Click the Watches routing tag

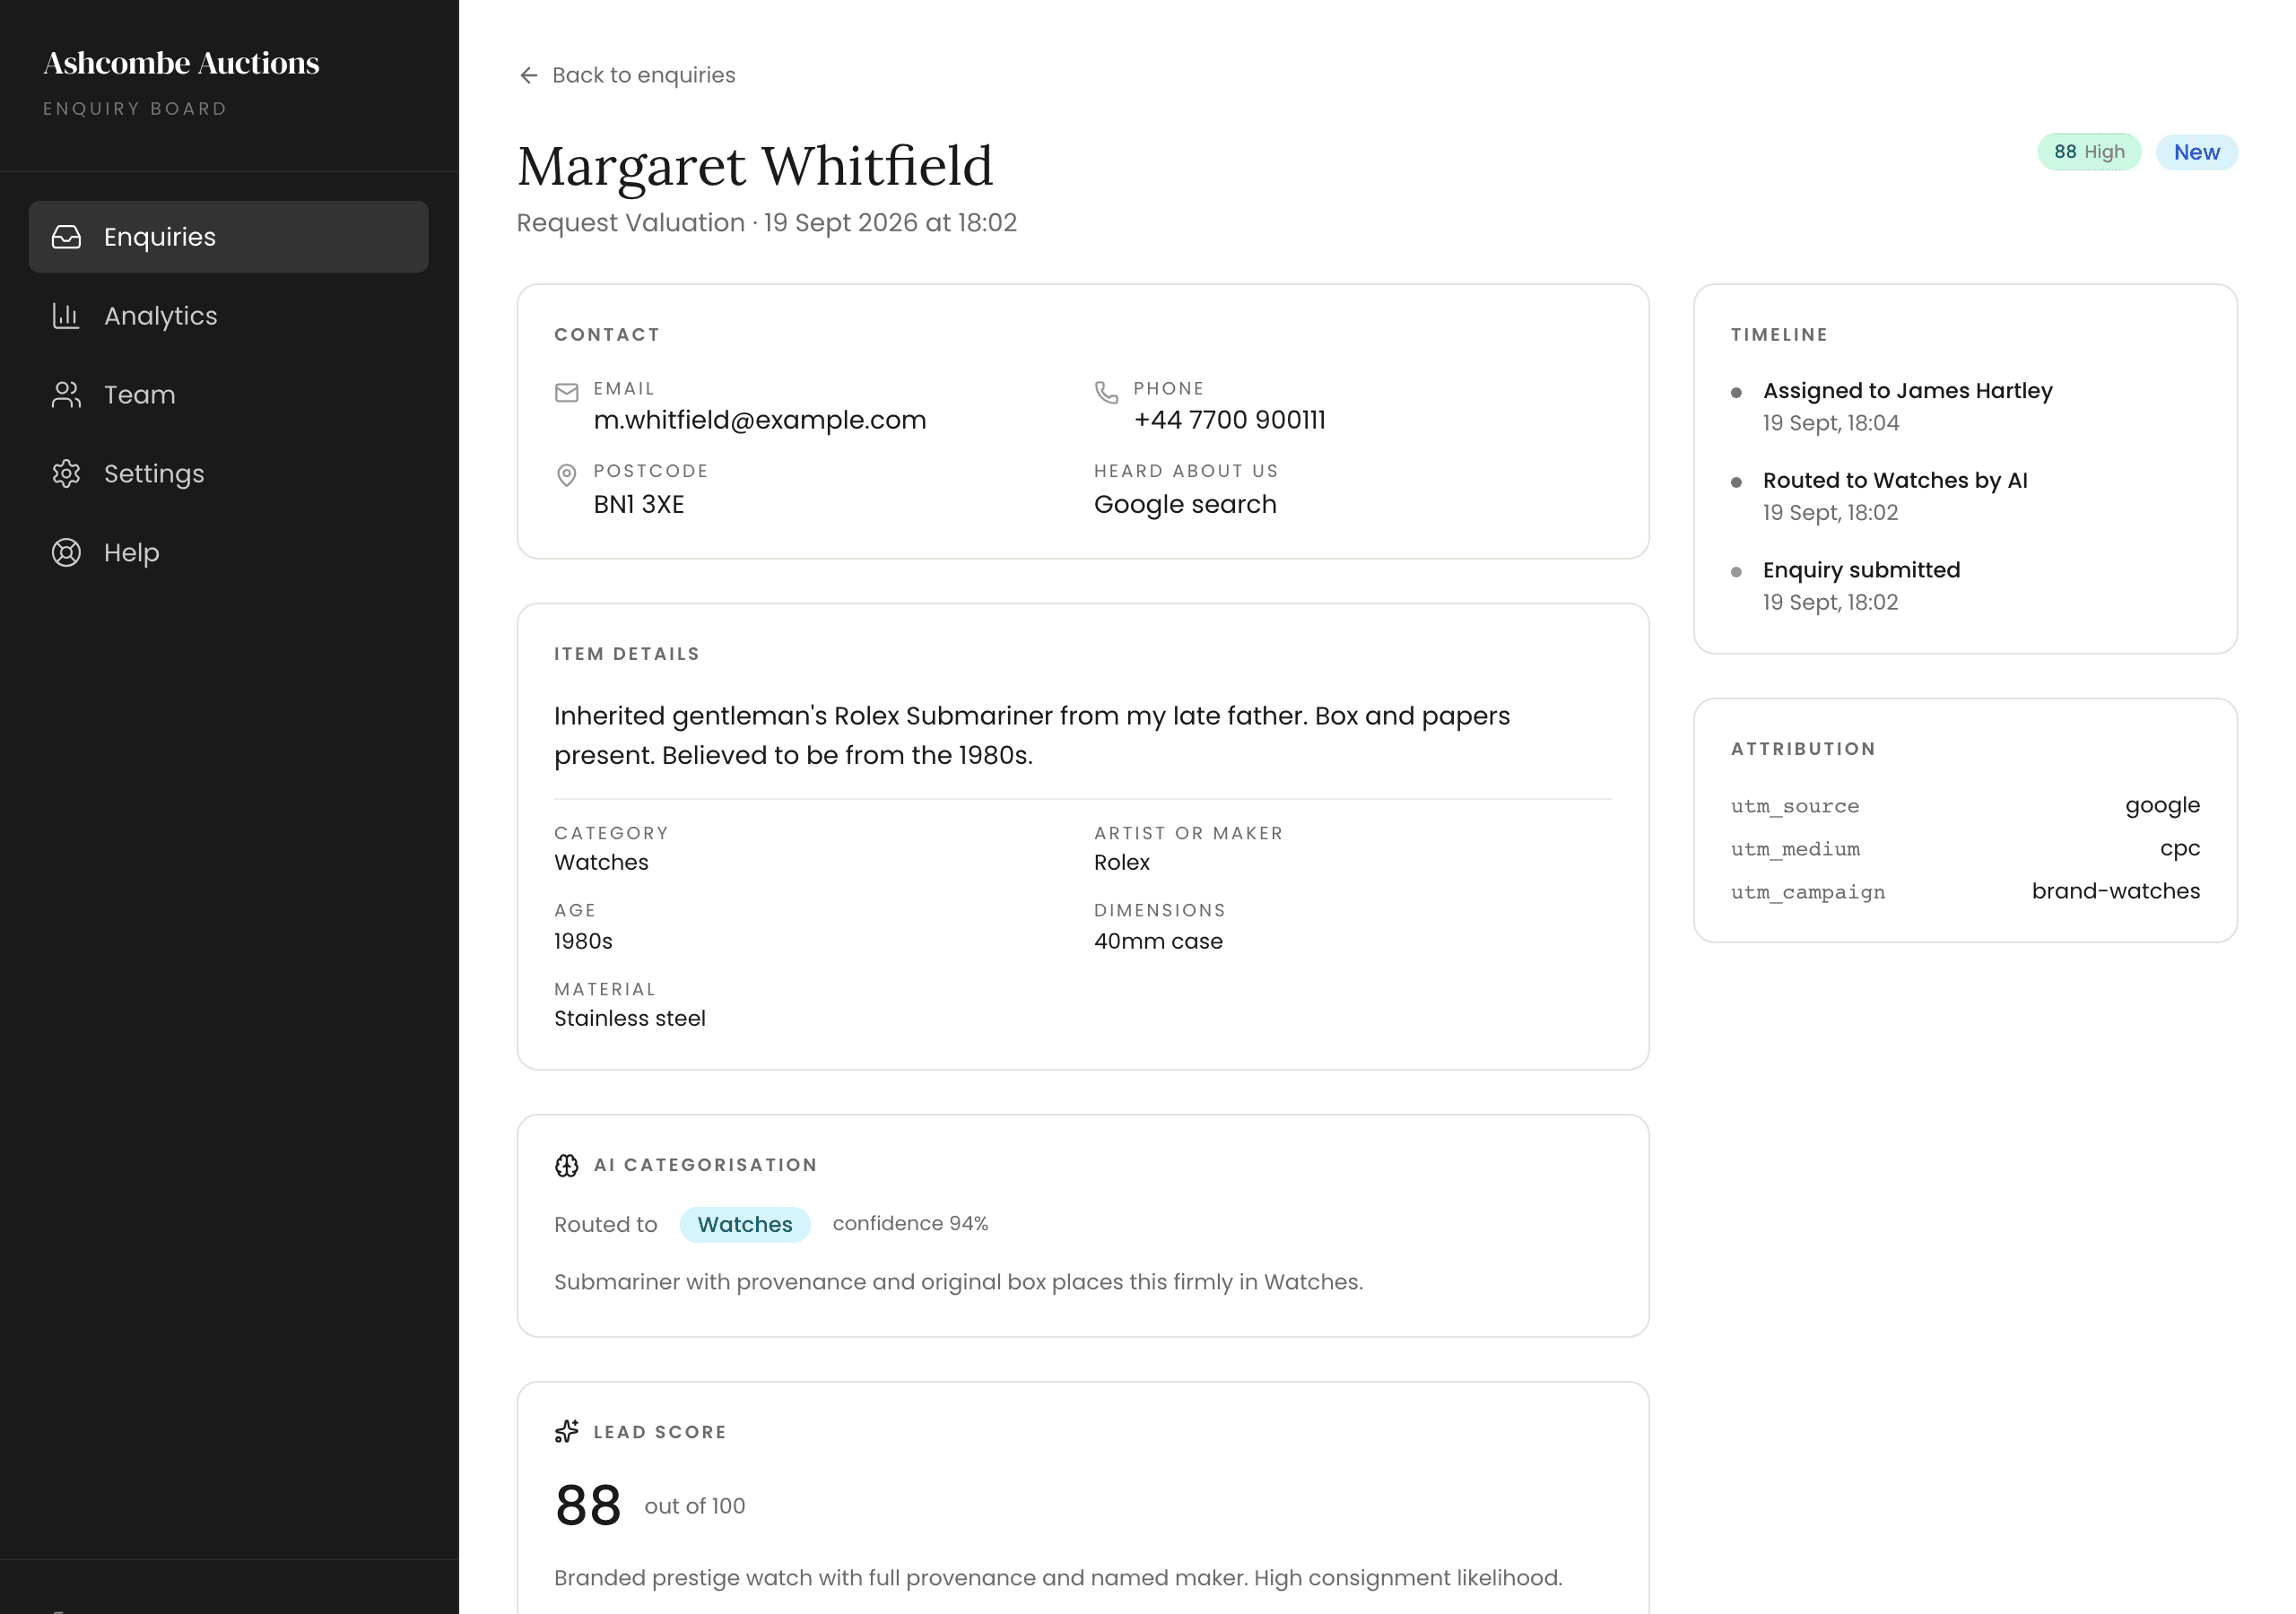[744, 1224]
